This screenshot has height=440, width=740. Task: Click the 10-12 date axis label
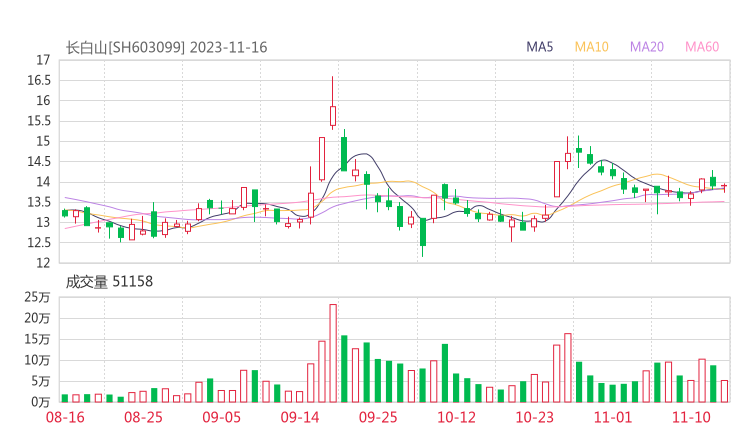click(x=456, y=417)
